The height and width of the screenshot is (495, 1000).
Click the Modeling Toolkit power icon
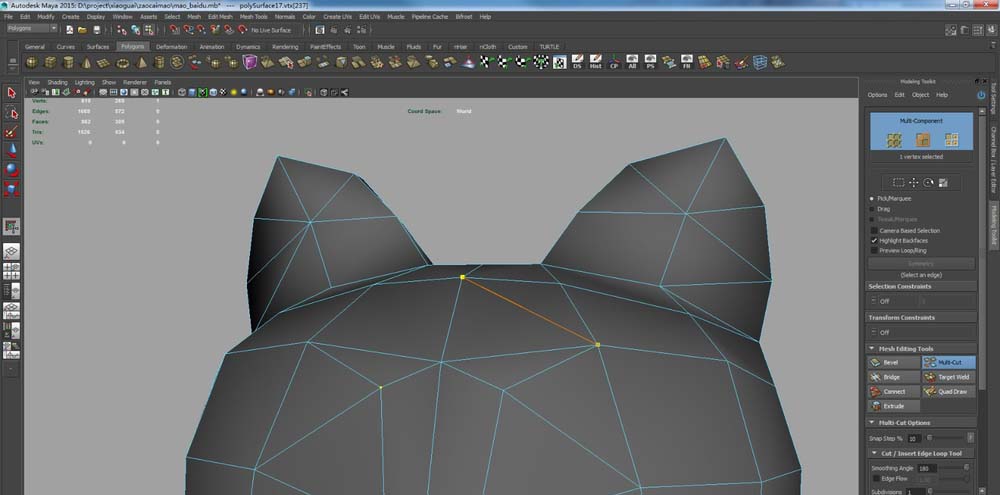981,95
